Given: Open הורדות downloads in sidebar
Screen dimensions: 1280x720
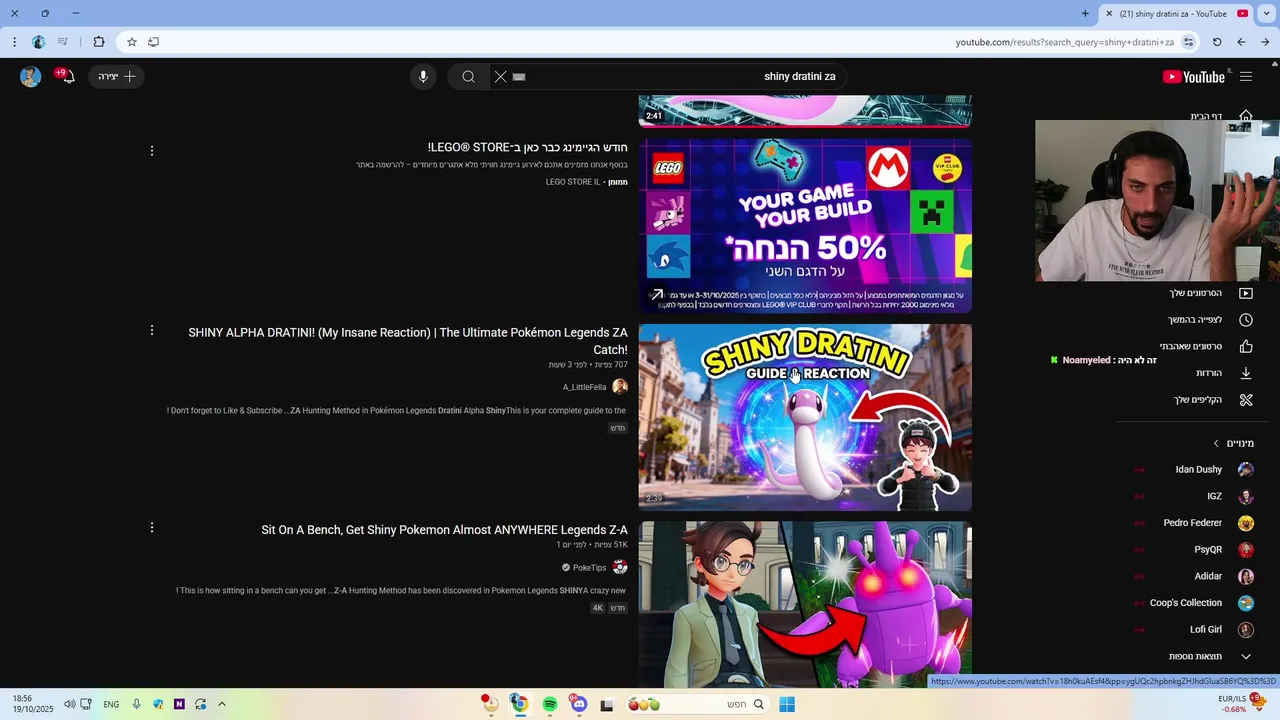Looking at the screenshot, I should pos(1210,373).
